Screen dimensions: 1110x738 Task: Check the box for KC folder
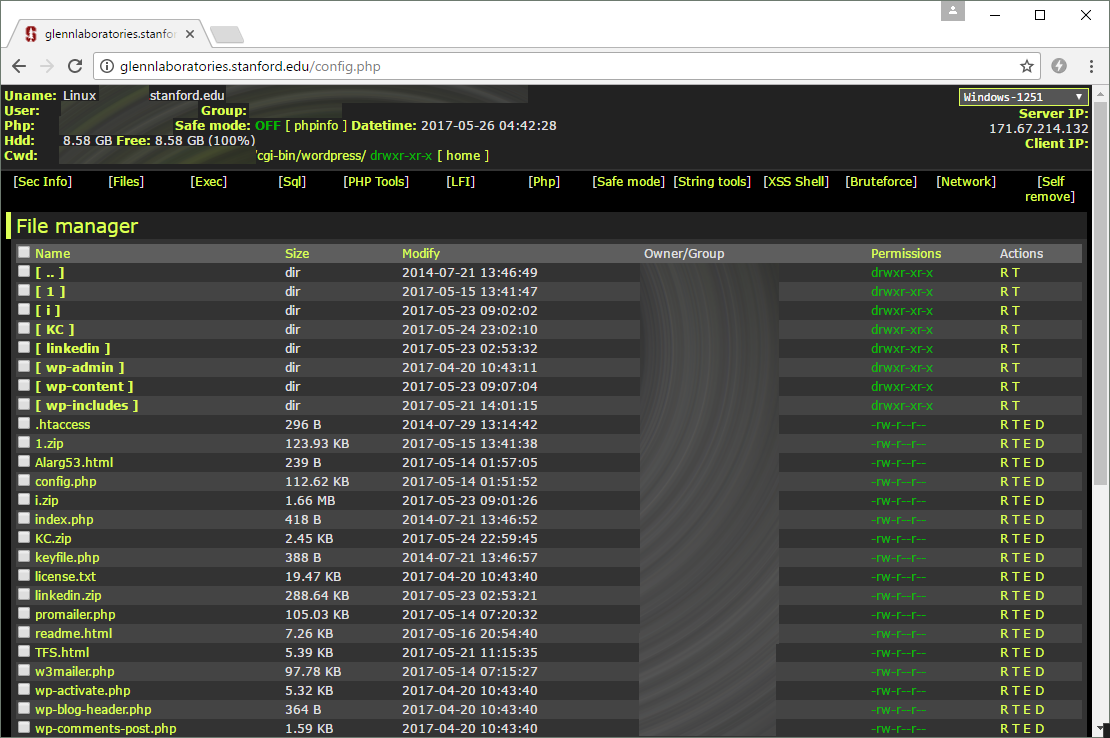pyautogui.click(x=24, y=328)
